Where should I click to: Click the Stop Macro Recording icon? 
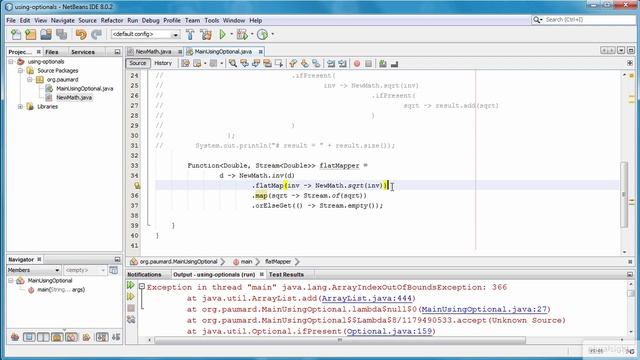(x=368, y=64)
